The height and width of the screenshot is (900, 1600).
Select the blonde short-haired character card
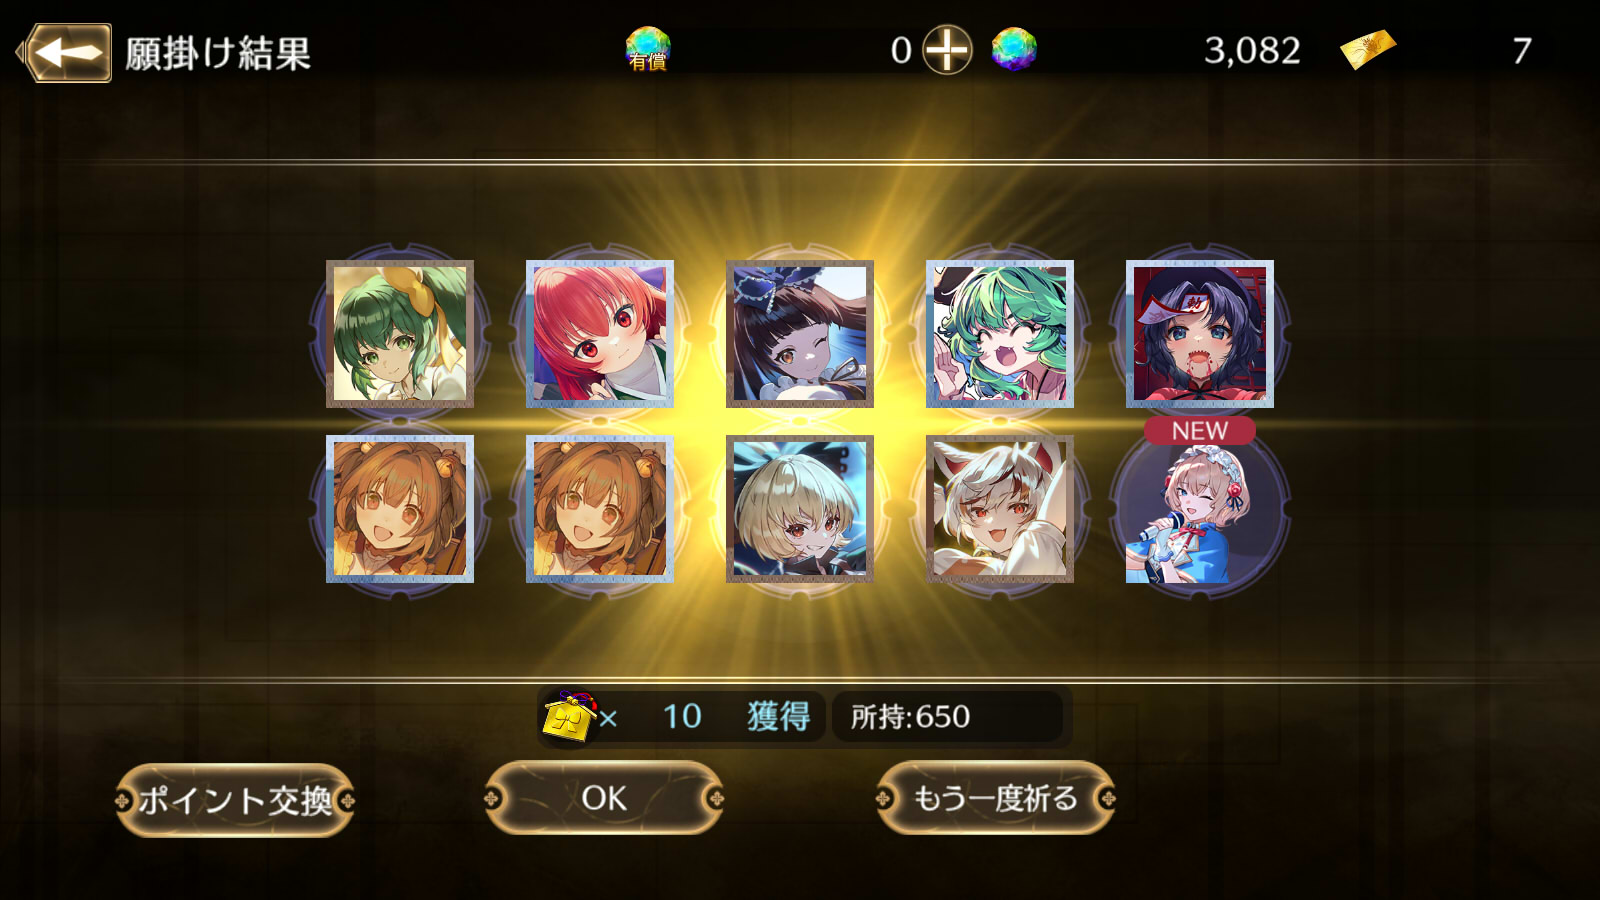point(800,509)
